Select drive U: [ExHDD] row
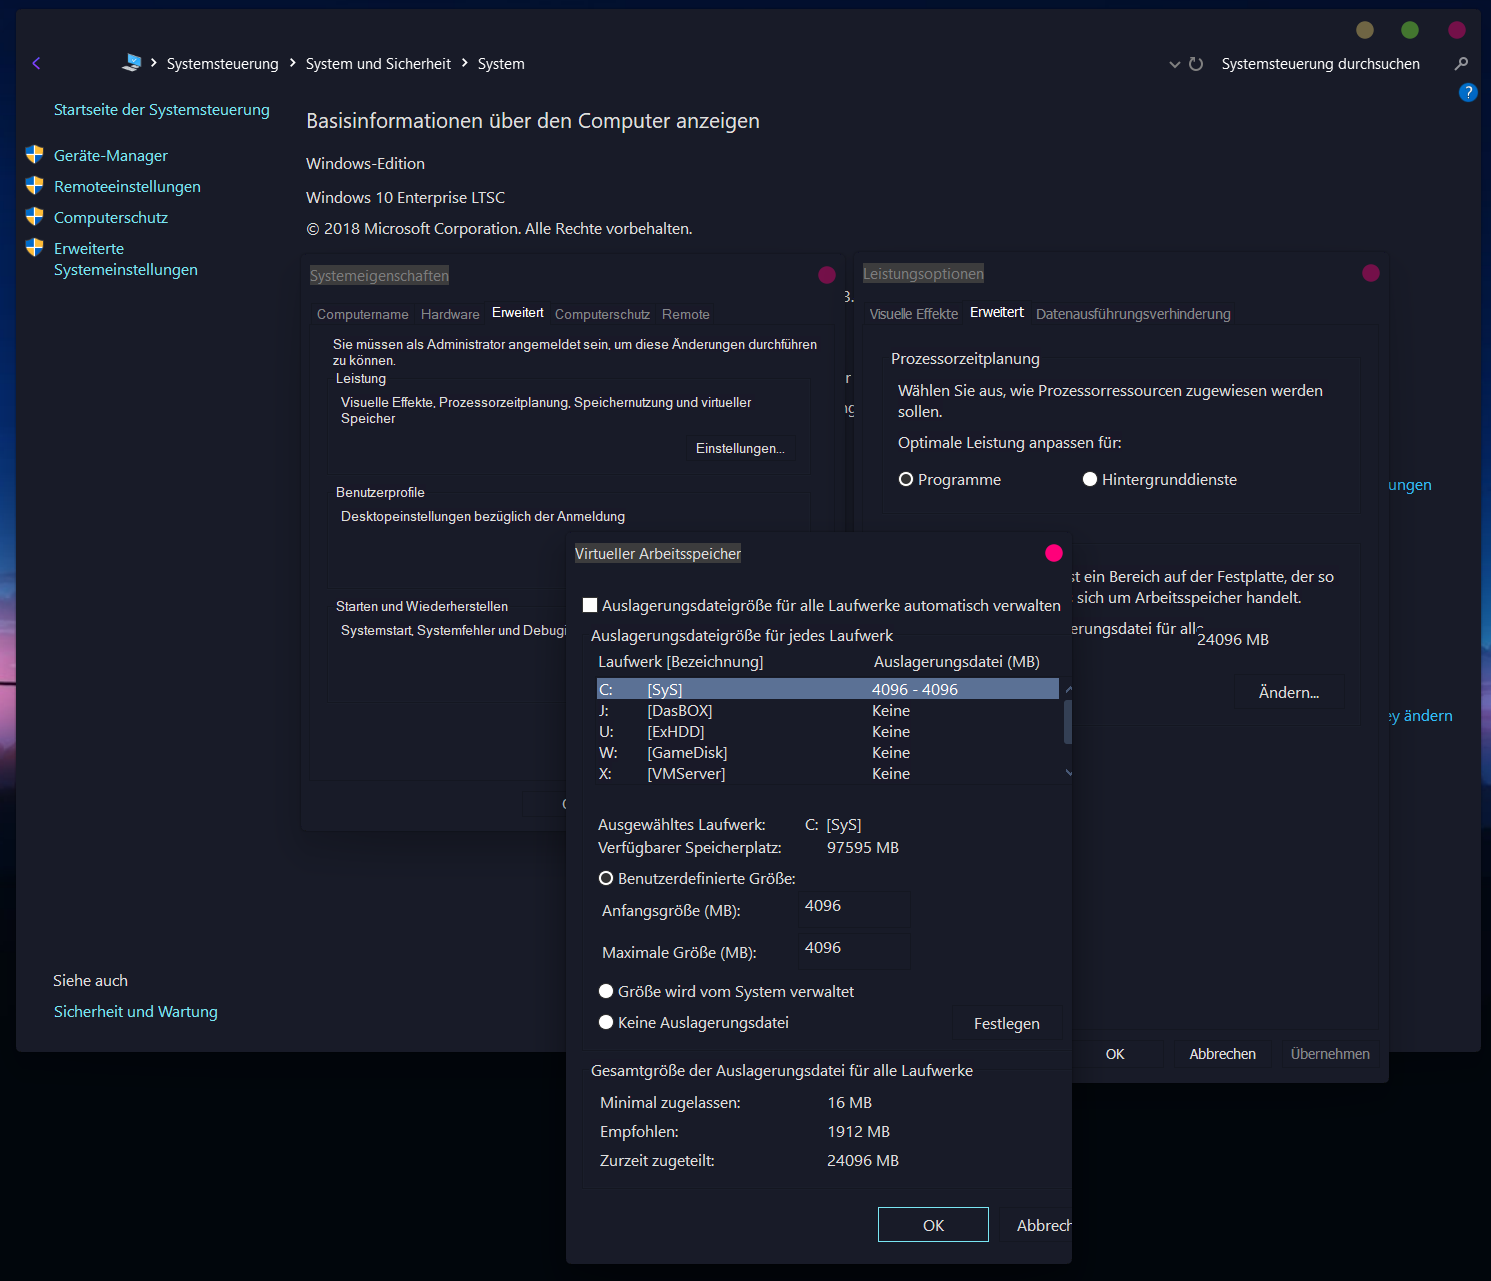The height and width of the screenshot is (1281, 1491). pos(827,731)
